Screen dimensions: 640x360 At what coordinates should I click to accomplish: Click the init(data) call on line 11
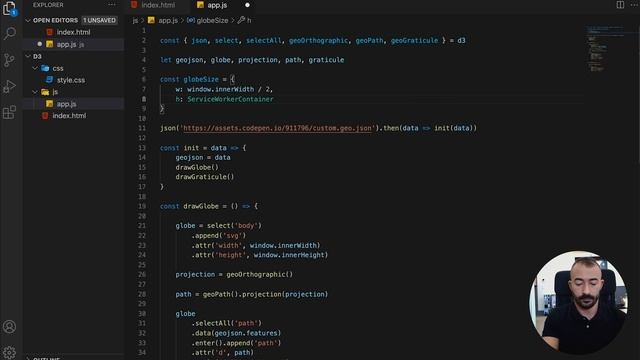tap(453, 128)
